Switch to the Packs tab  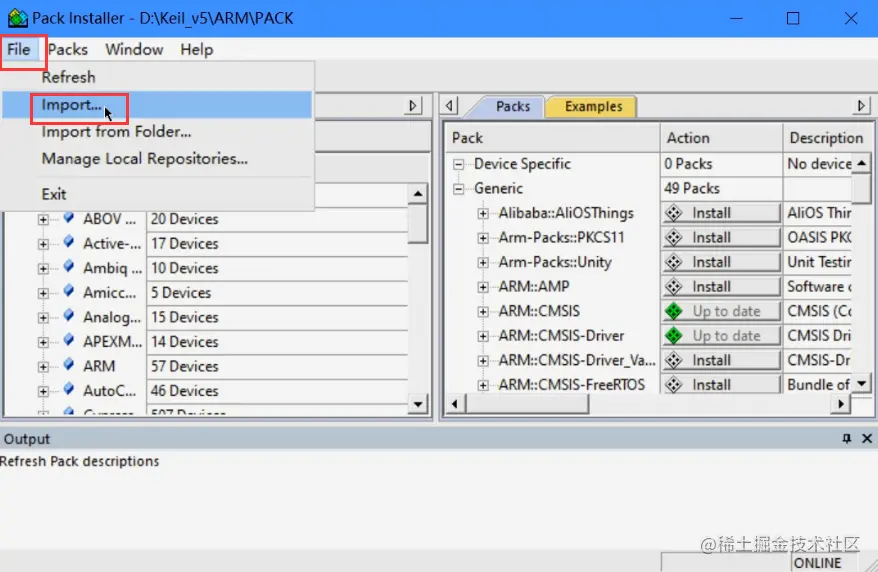tap(512, 106)
